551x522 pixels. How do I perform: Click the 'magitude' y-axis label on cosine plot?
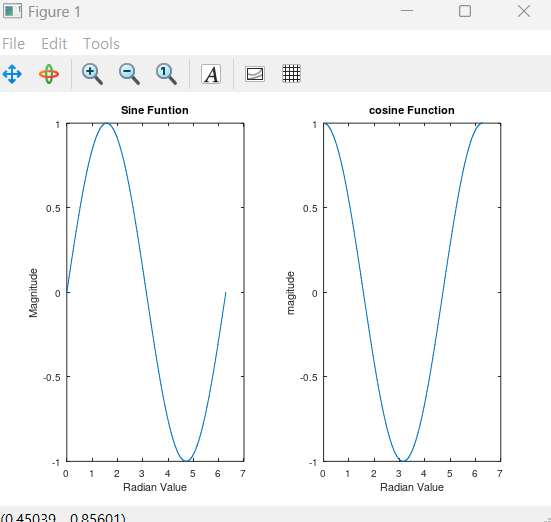pos(290,293)
